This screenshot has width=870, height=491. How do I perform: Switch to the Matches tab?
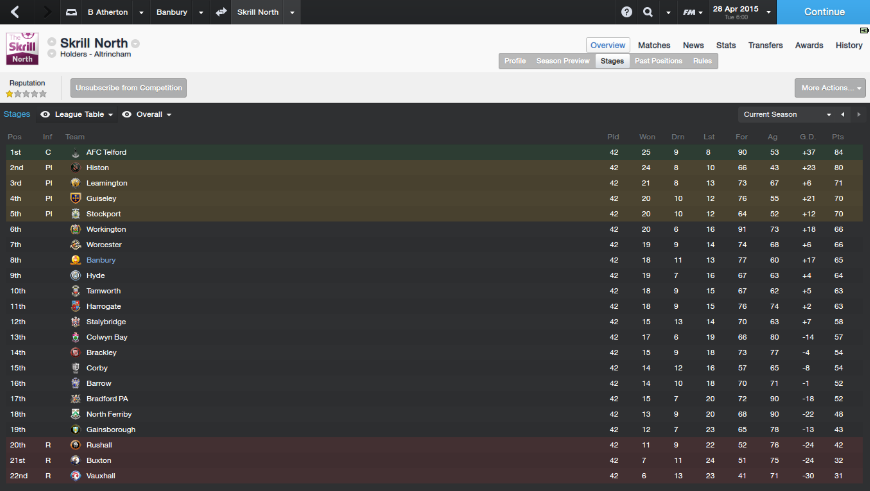(654, 45)
